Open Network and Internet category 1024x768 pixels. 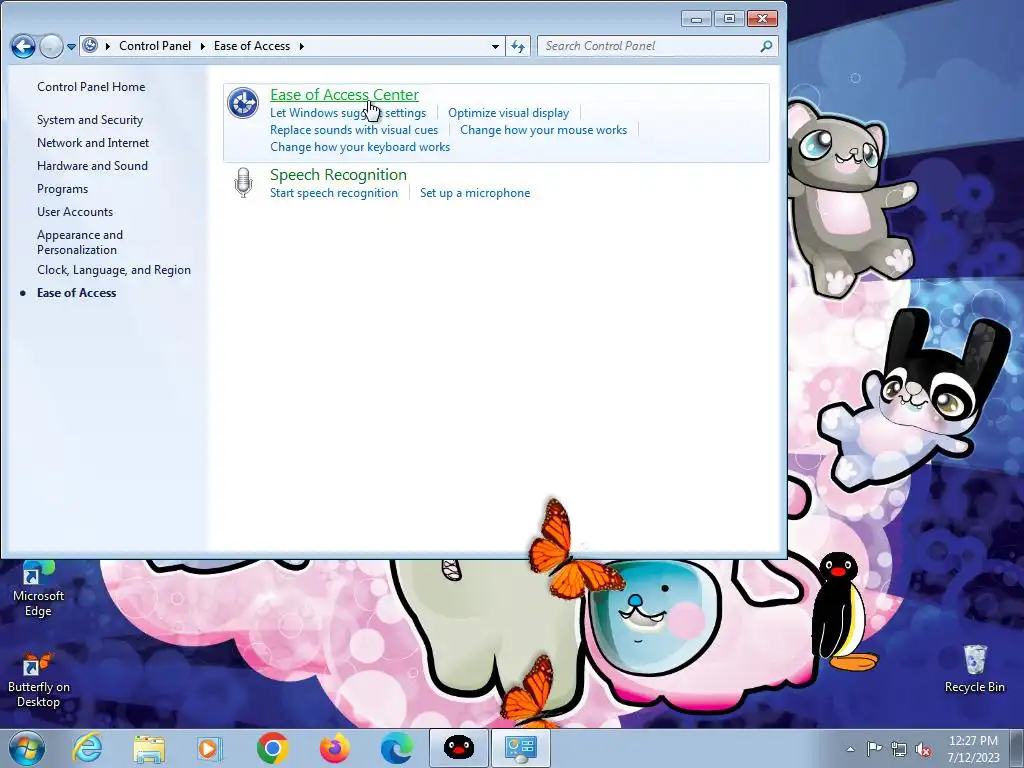[x=93, y=143]
